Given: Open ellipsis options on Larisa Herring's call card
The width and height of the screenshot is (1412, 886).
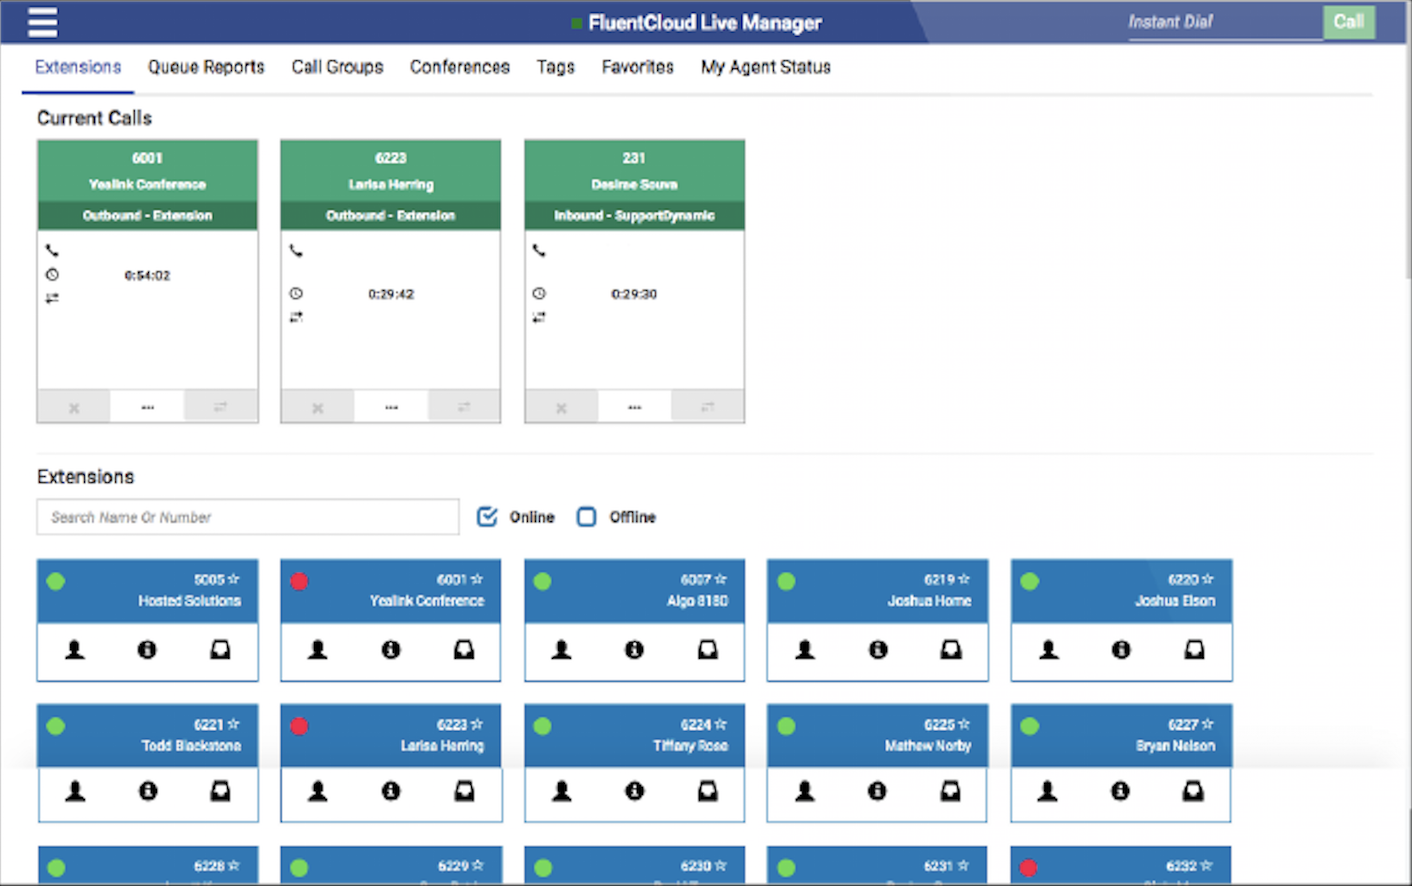Looking at the screenshot, I should click(391, 407).
